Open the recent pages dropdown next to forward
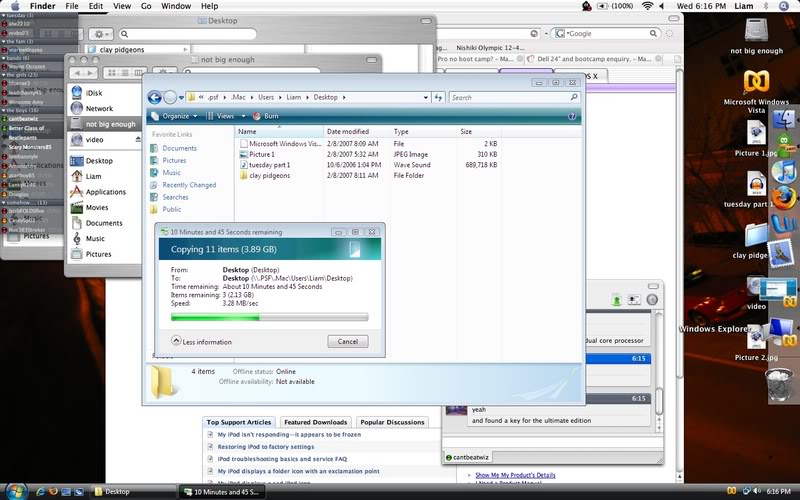This screenshot has height=500, width=800. (181, 97)
